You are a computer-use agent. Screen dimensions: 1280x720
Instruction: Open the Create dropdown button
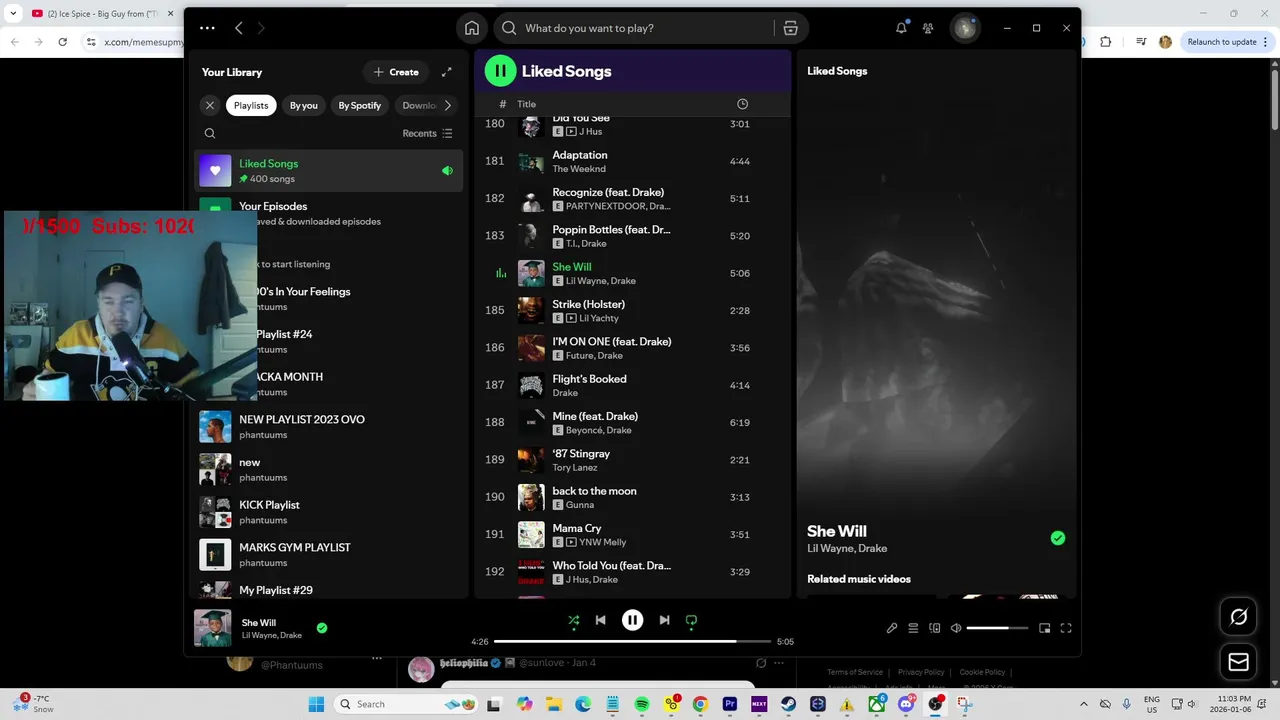pos(396,72)
